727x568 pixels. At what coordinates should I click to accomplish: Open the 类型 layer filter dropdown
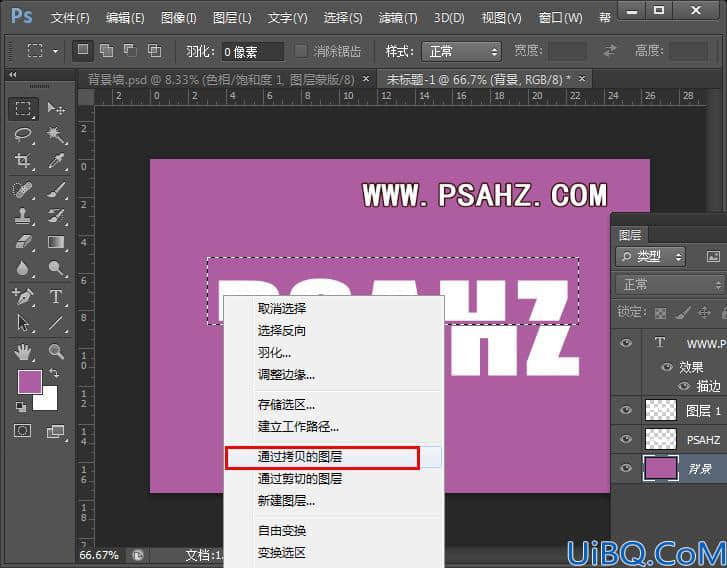pyautogui.click(x=651, y=256)
